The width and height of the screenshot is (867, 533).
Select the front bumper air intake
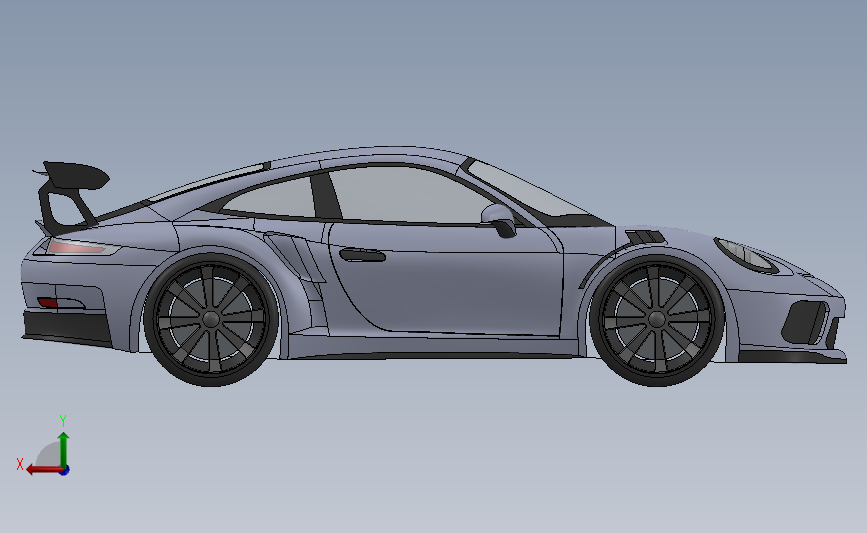click(x=805, y=323)
